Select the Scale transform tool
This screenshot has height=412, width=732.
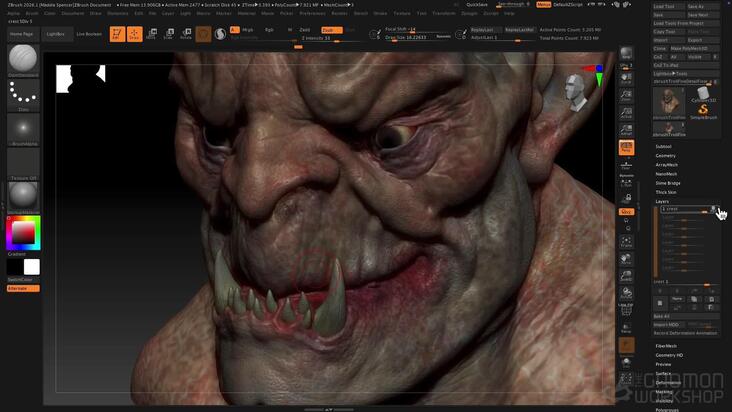(x=169, y=34)
